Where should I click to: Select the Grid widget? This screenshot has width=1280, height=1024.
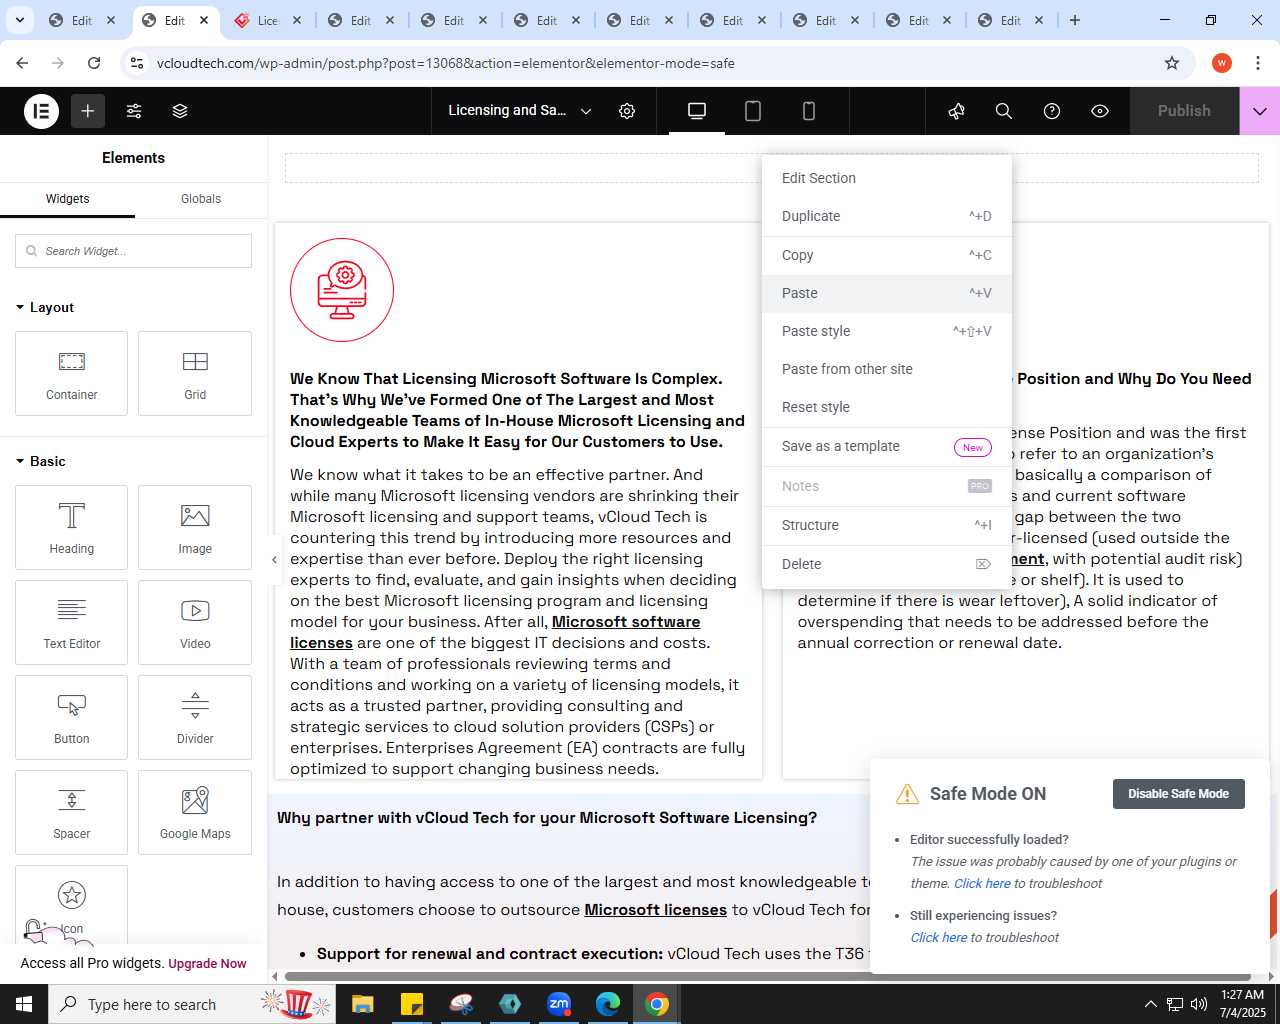pos(195,373)
